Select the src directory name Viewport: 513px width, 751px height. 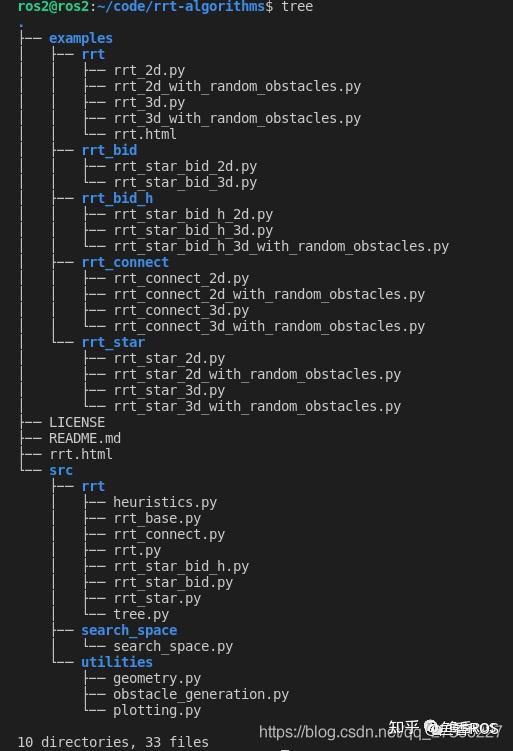[61, 470]
